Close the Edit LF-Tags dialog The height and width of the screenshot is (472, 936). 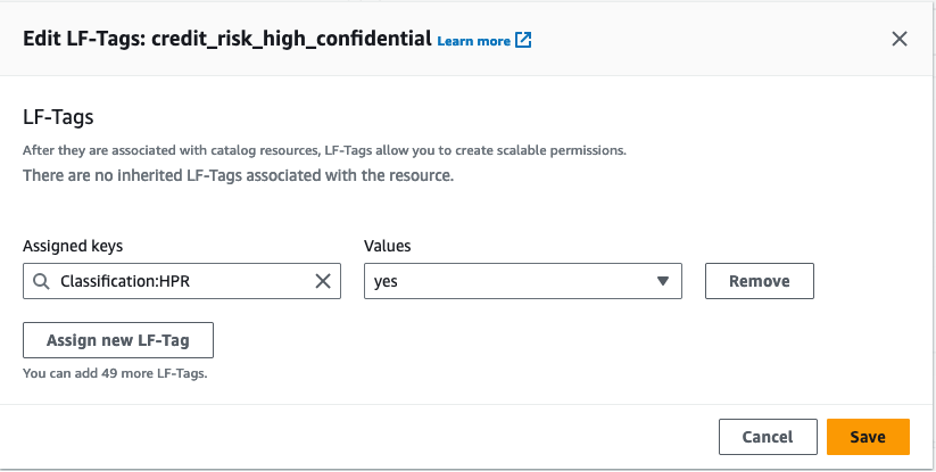coord(899,39)
